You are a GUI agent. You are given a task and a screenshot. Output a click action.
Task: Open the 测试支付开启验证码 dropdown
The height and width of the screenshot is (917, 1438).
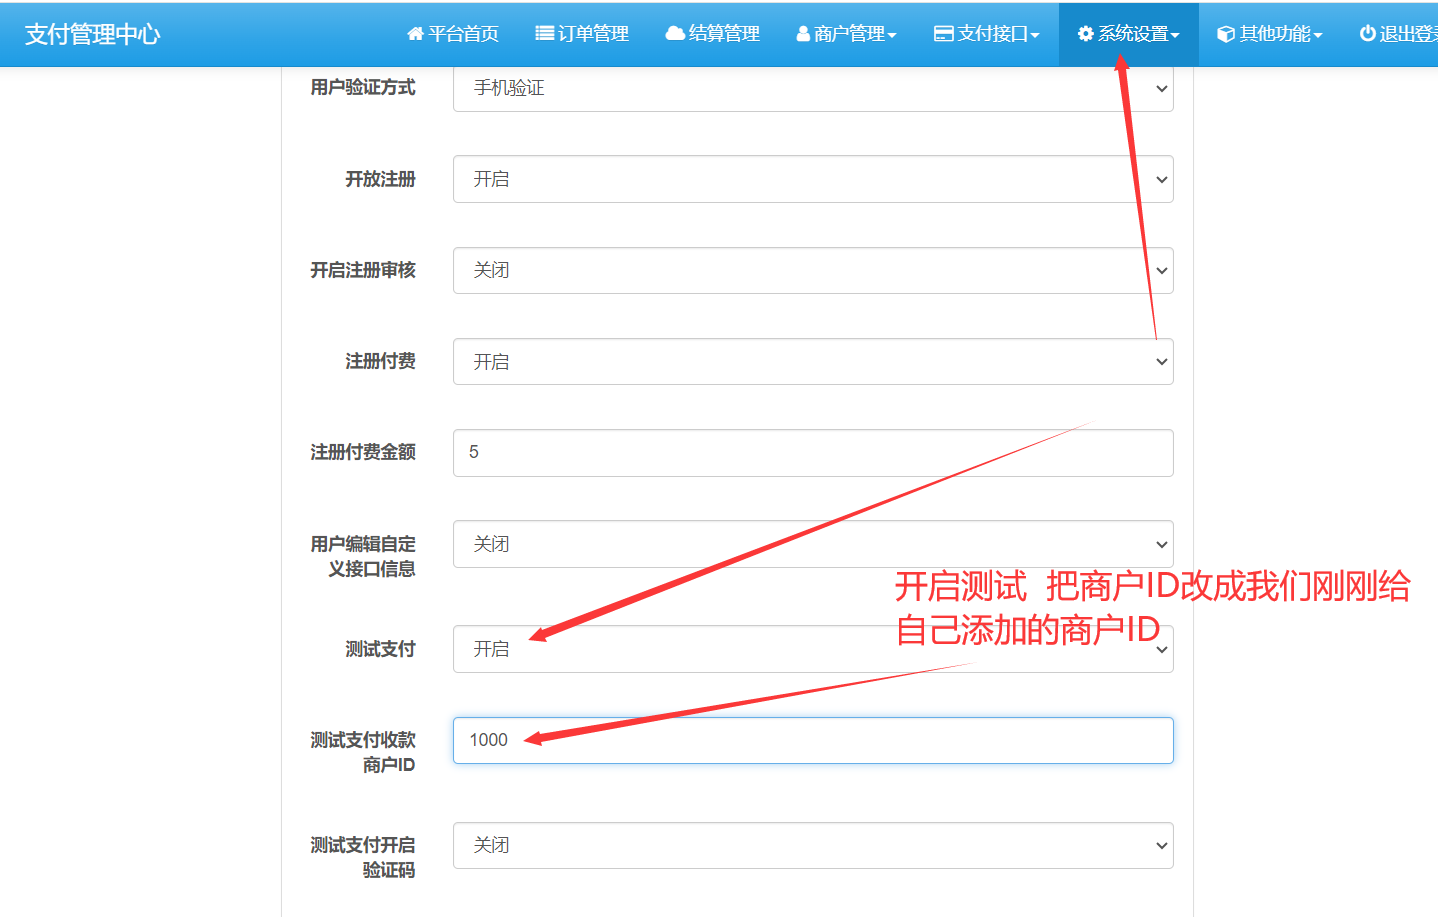813,845
